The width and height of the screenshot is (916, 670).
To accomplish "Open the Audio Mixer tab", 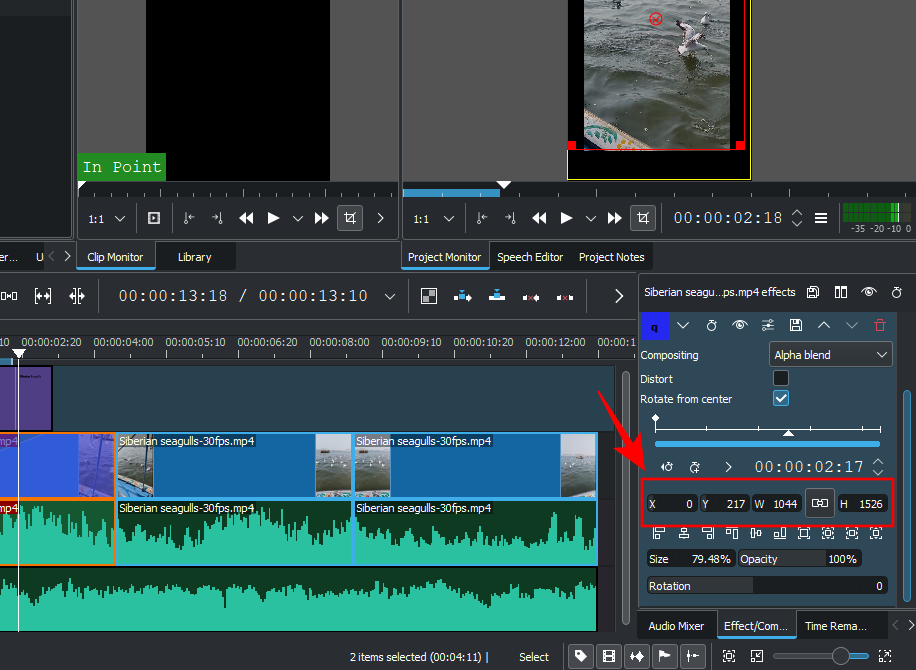I will [x=676, y=626].
